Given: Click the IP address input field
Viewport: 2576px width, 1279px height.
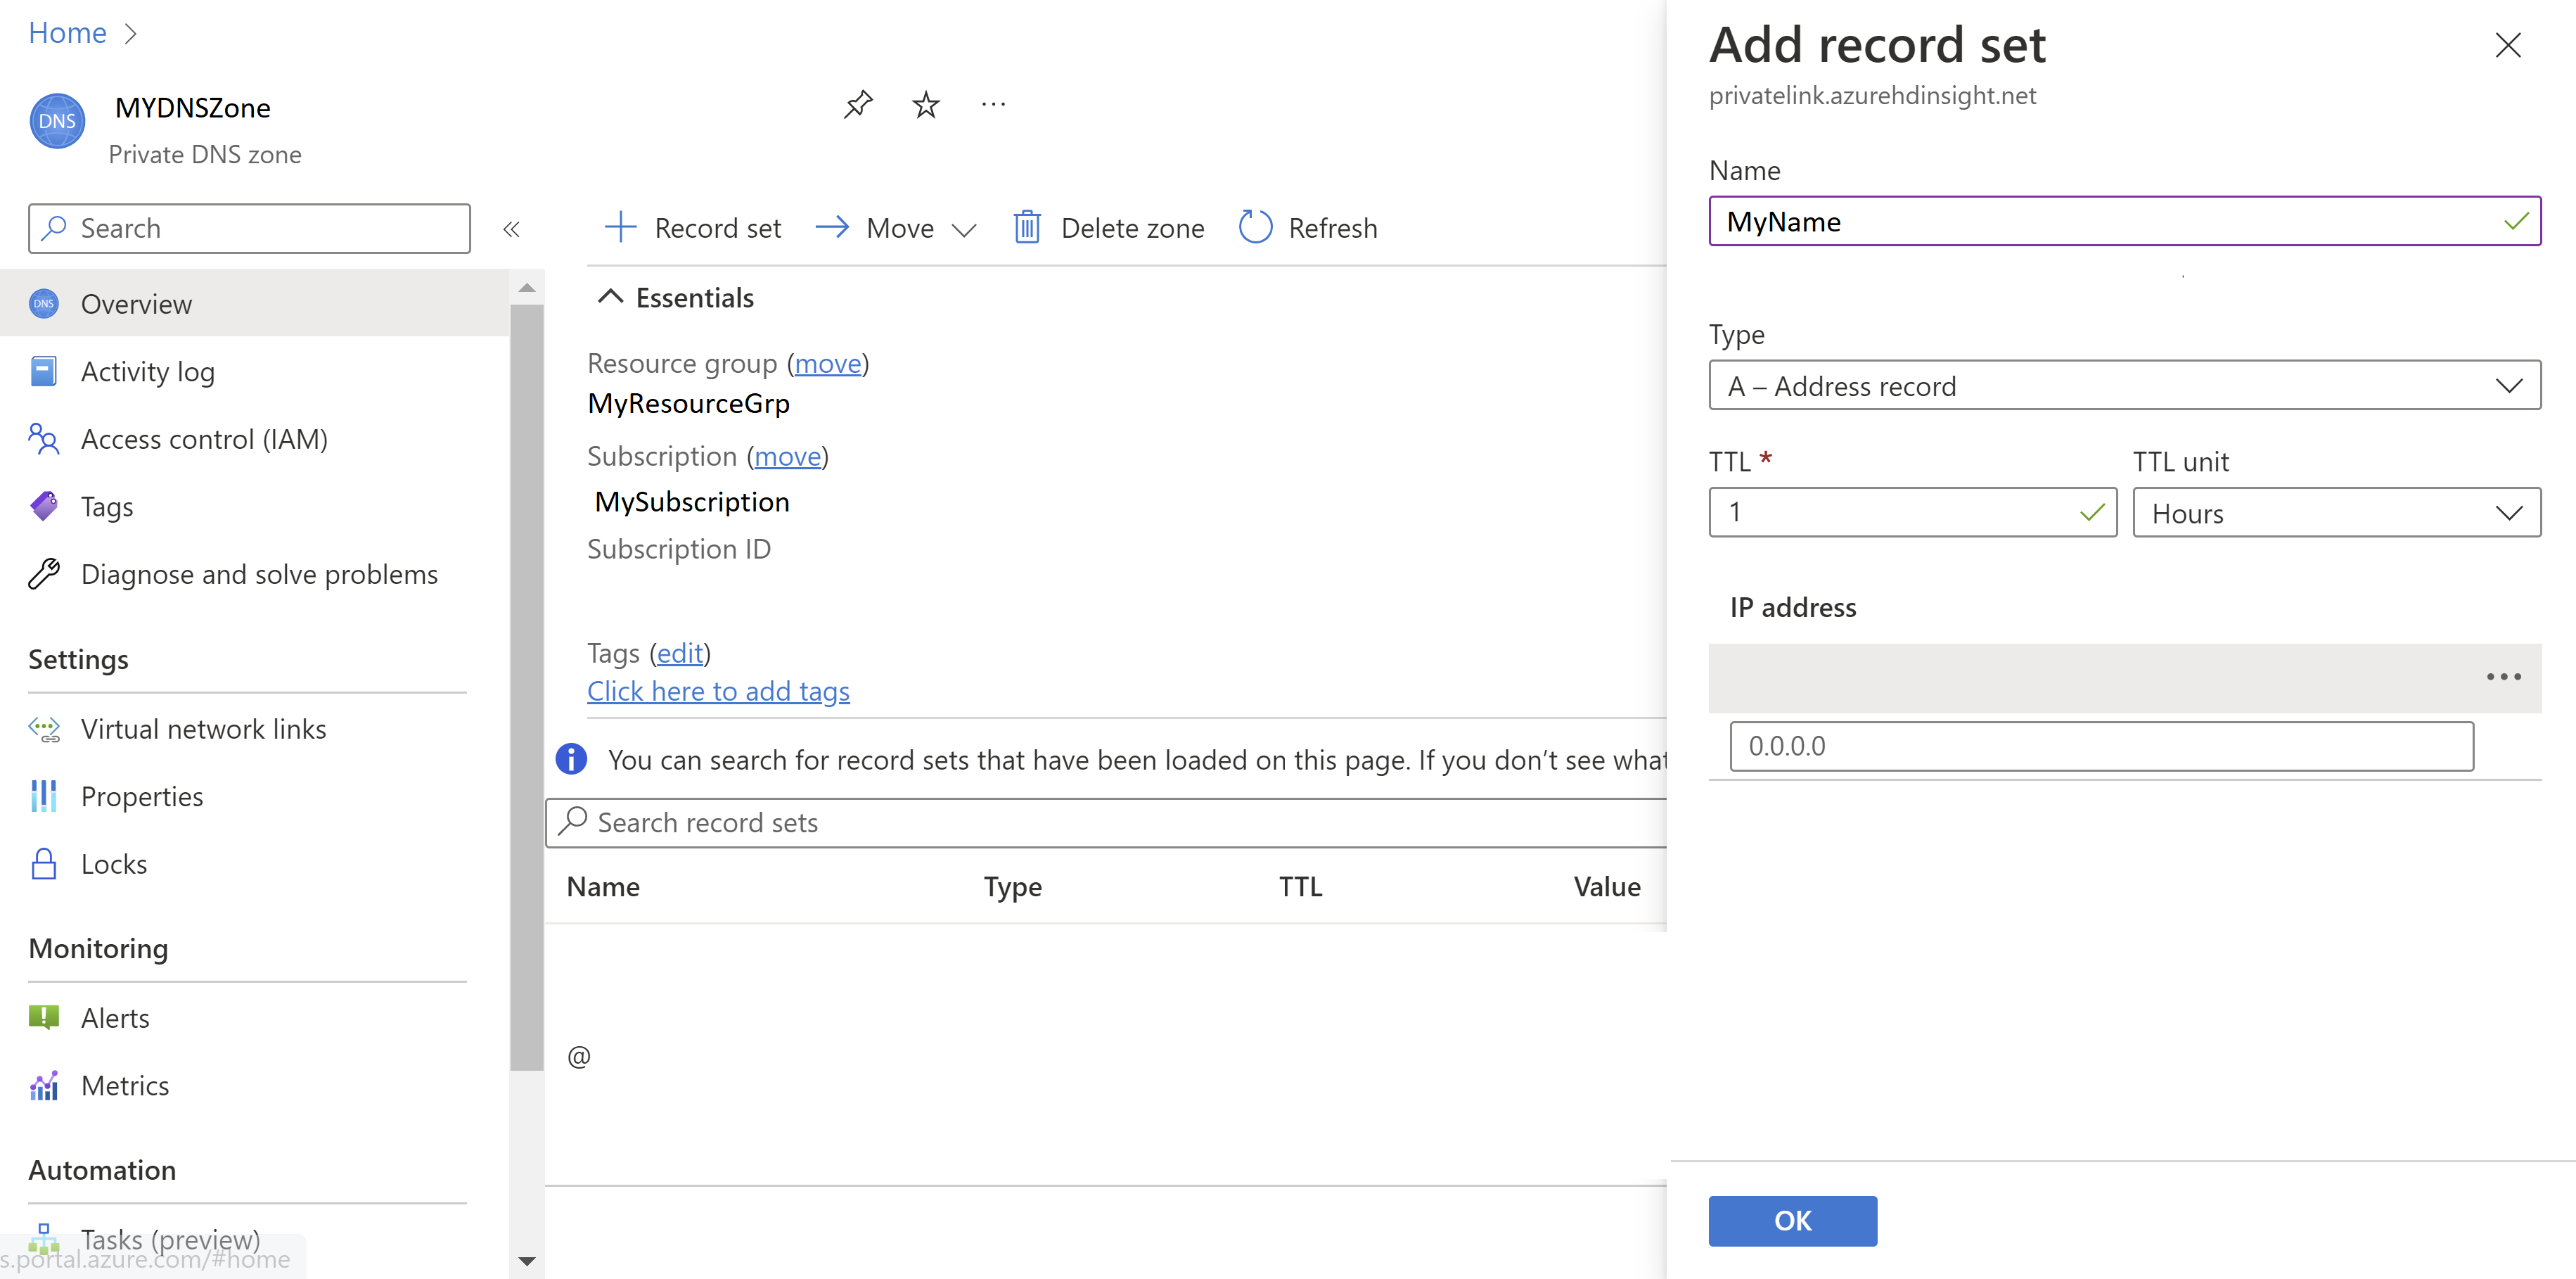Looking at the screenshot, I should 2103,745.
